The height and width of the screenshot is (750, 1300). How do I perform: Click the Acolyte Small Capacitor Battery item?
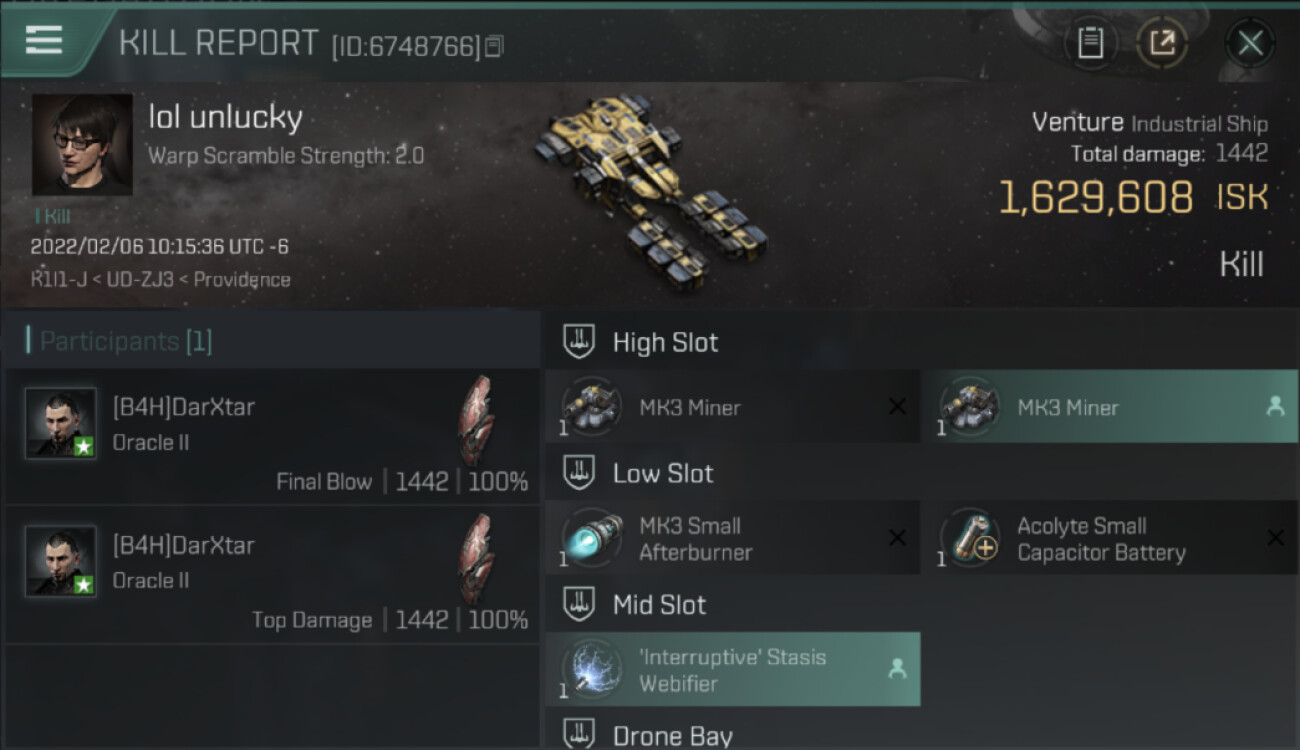point(1110,538)
